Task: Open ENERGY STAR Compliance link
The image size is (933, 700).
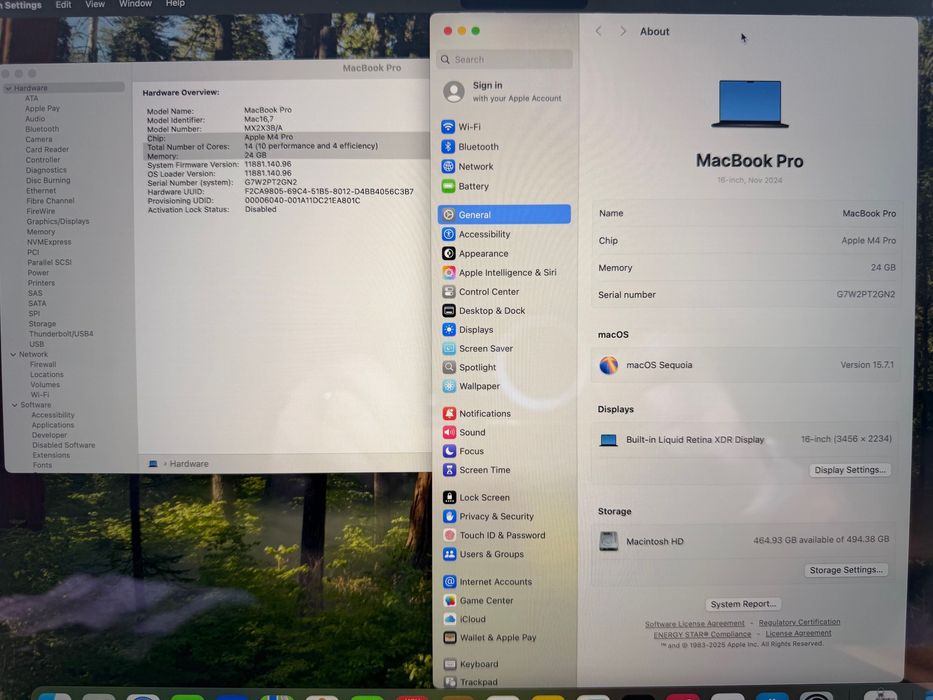Action: [x=702, y=635]
